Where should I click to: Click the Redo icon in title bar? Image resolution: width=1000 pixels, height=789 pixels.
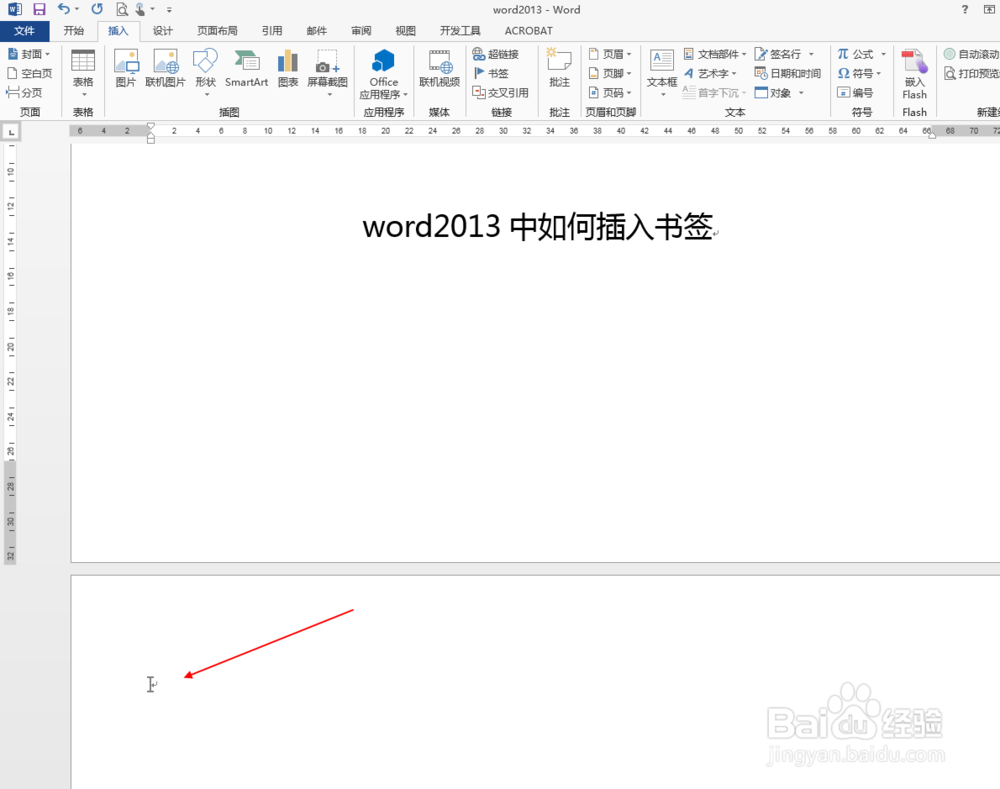(x=97, y=9)
